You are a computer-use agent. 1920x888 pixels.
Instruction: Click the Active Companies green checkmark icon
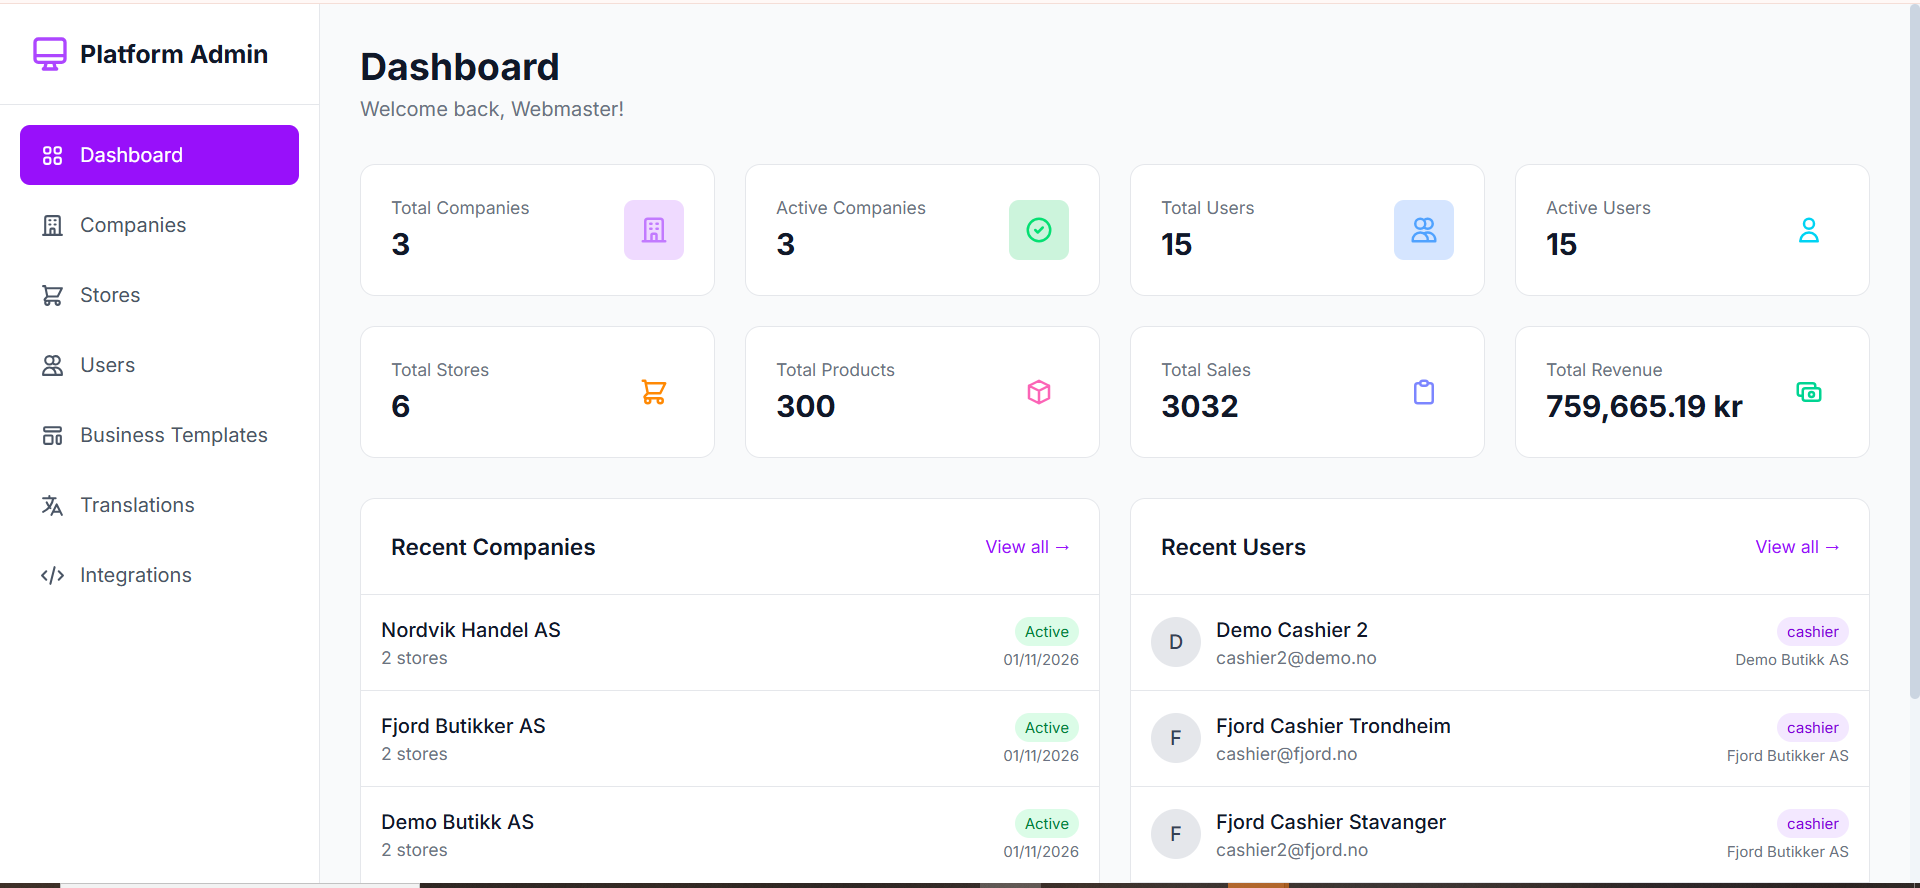pyautogui.click(x=1038, y=230)
